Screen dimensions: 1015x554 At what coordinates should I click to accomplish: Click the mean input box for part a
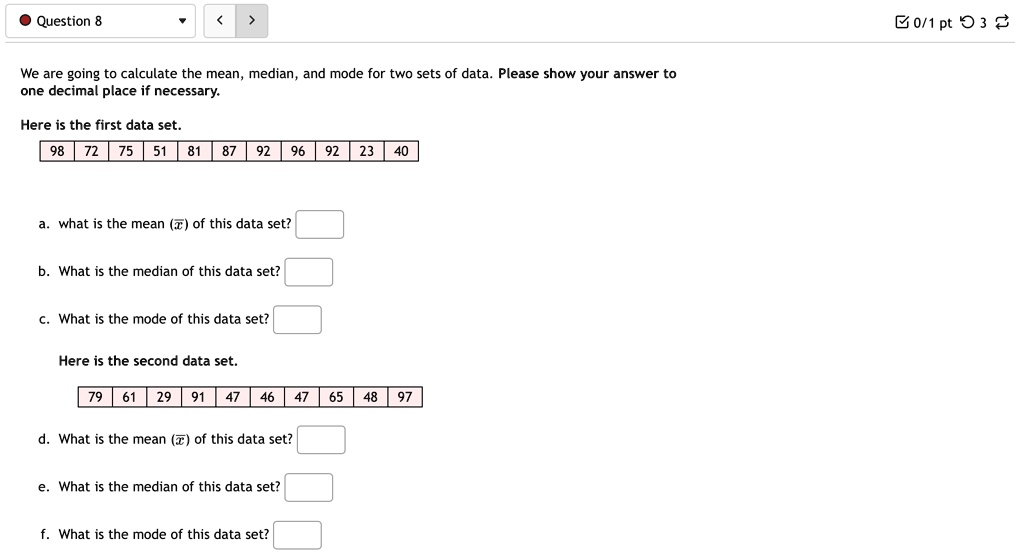320,225
